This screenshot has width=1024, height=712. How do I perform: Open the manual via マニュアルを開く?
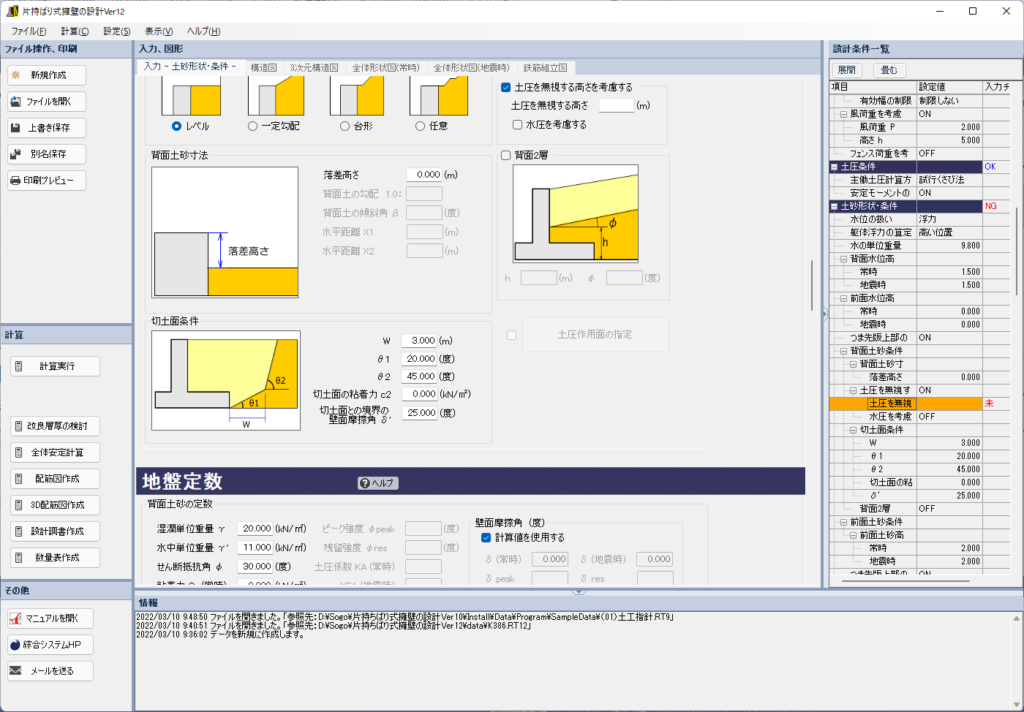tap(50, 618)
